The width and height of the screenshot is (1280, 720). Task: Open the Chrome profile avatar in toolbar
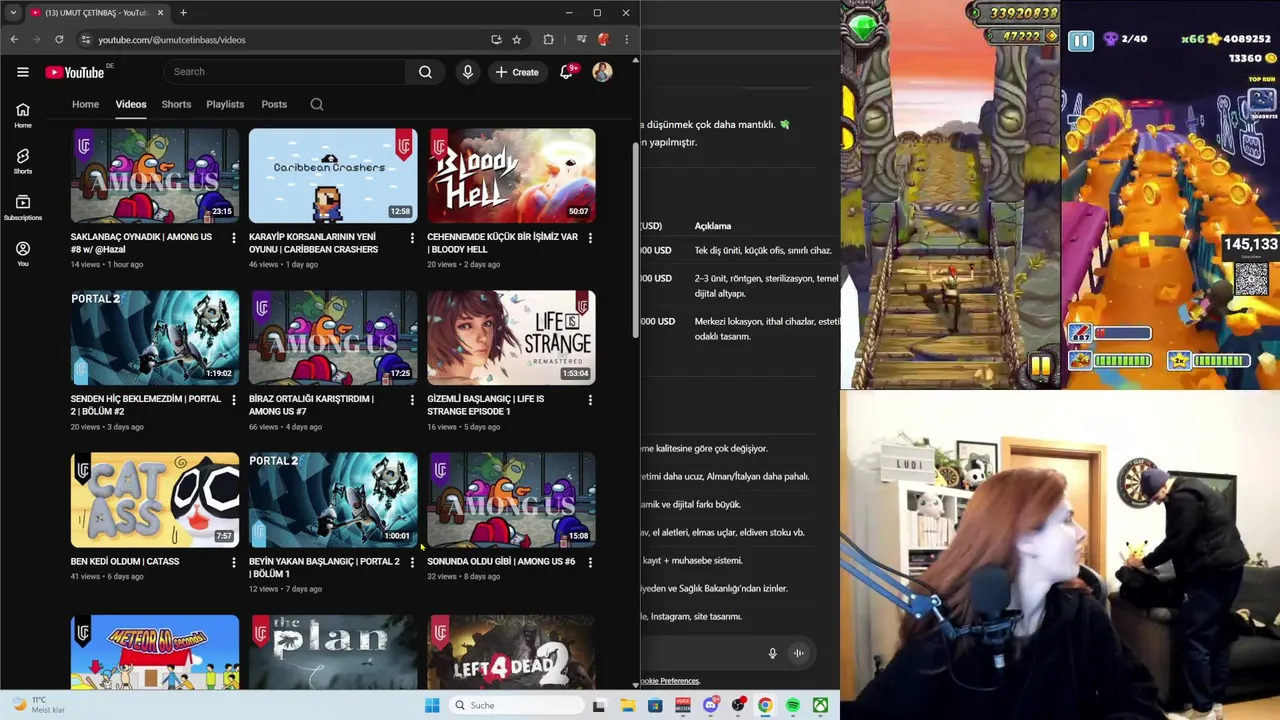(x=603, y=40)
